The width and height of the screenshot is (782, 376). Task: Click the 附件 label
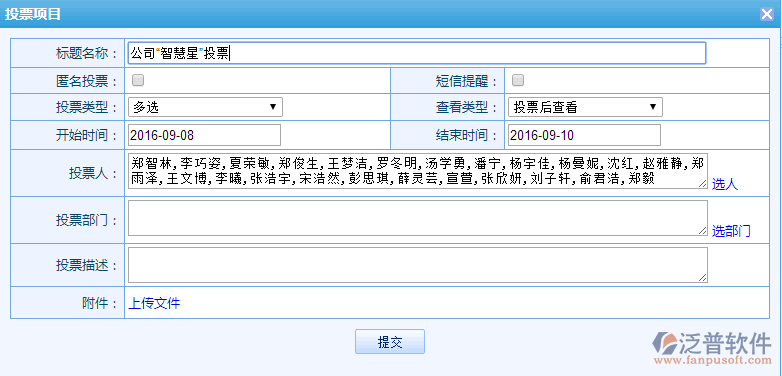coord(99,303)
